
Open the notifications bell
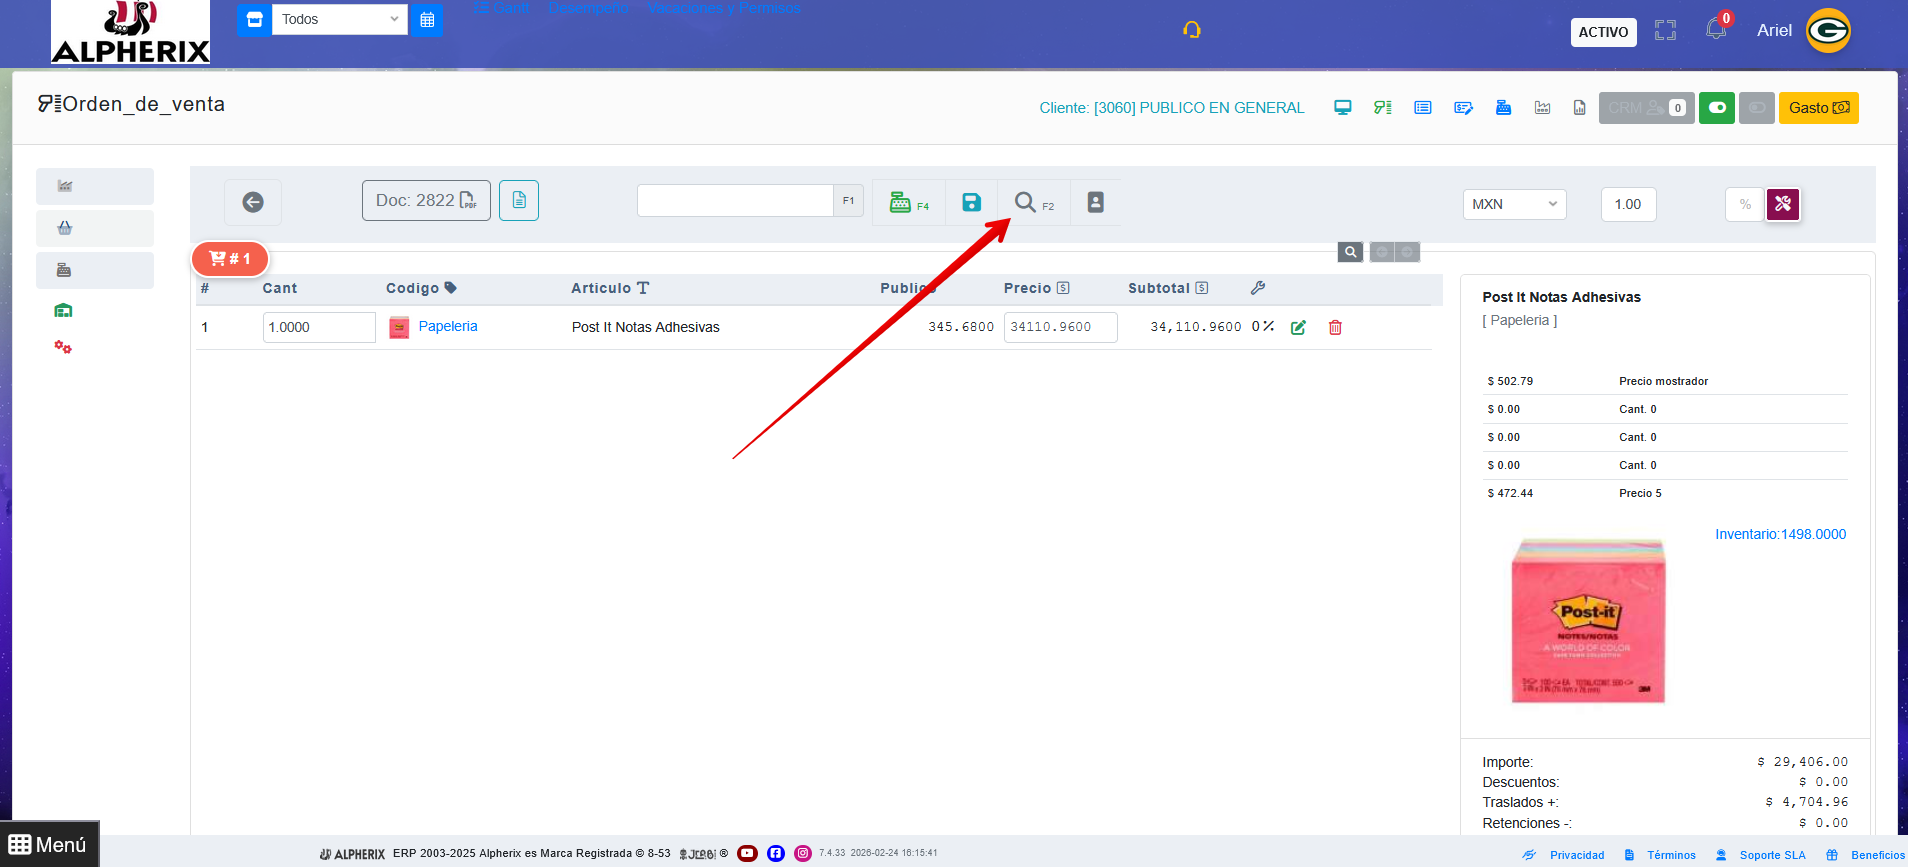click(x=1716, y=28)
